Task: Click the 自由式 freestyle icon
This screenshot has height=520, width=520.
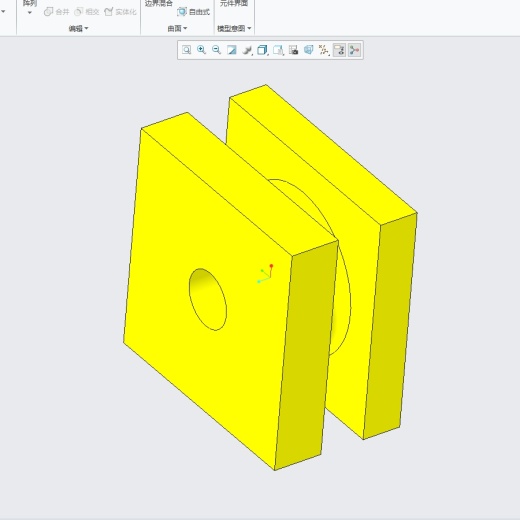Action: 182,12
